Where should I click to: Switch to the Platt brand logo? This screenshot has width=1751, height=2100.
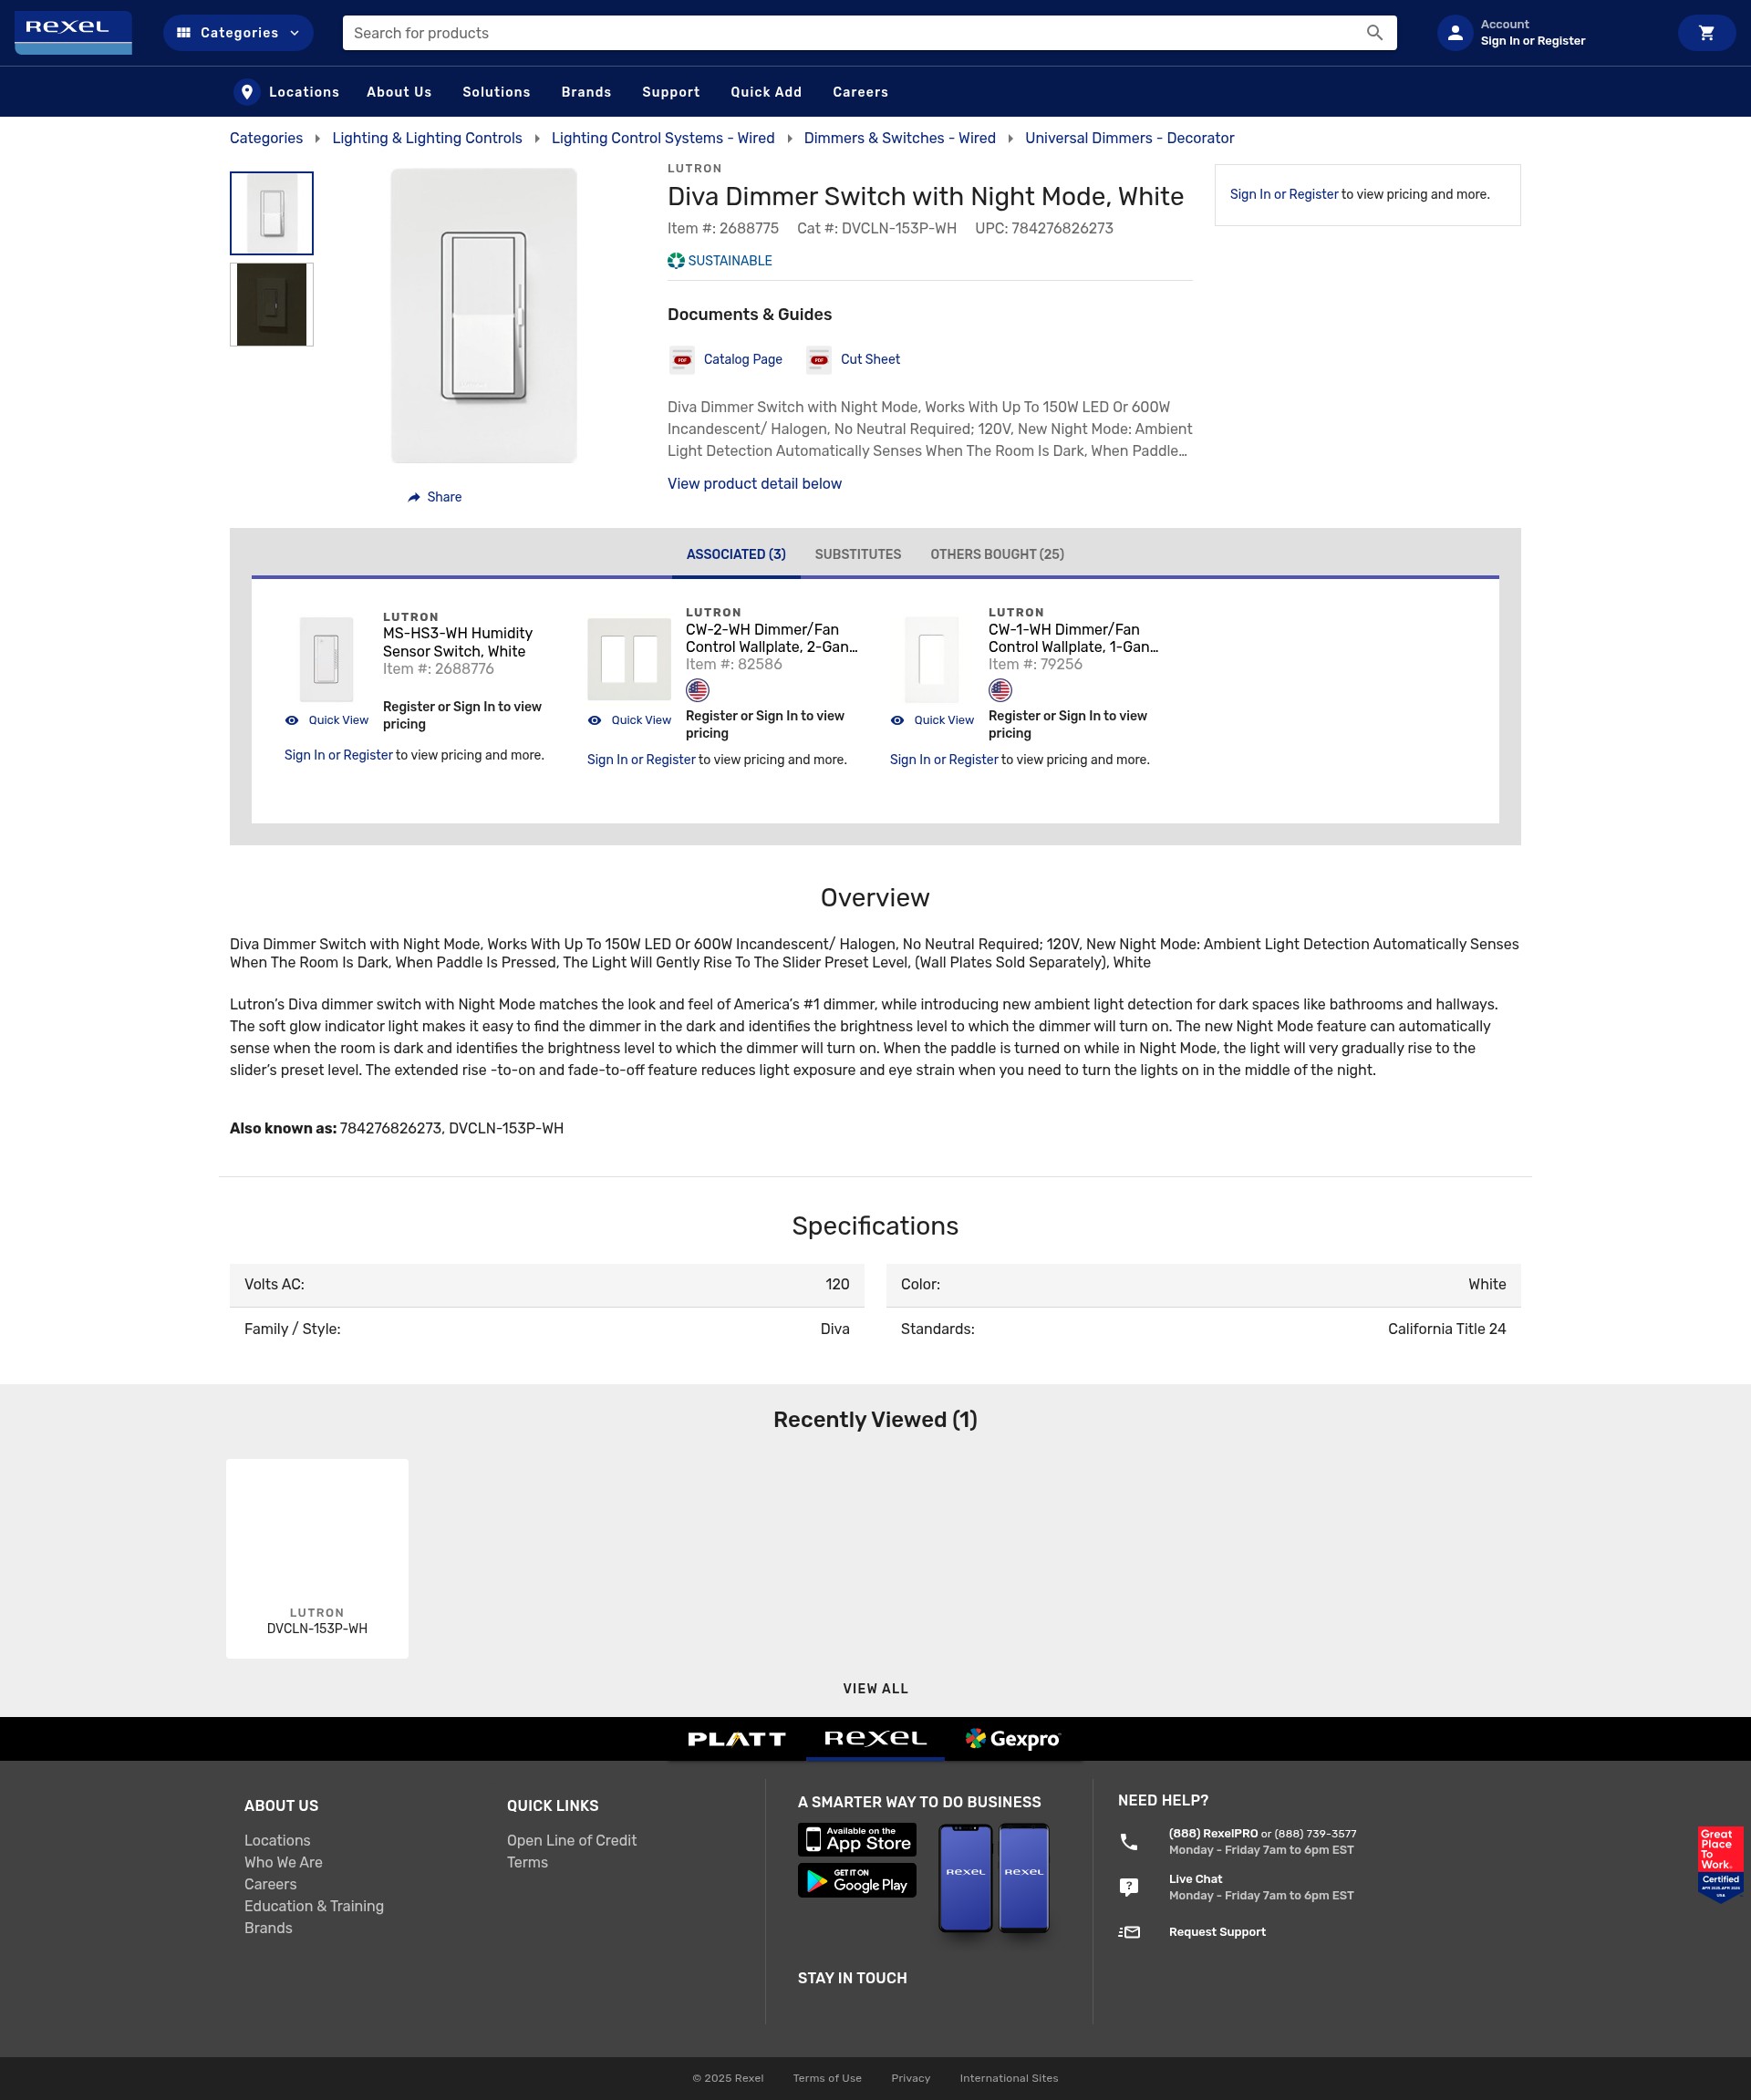pos(736,1738)
